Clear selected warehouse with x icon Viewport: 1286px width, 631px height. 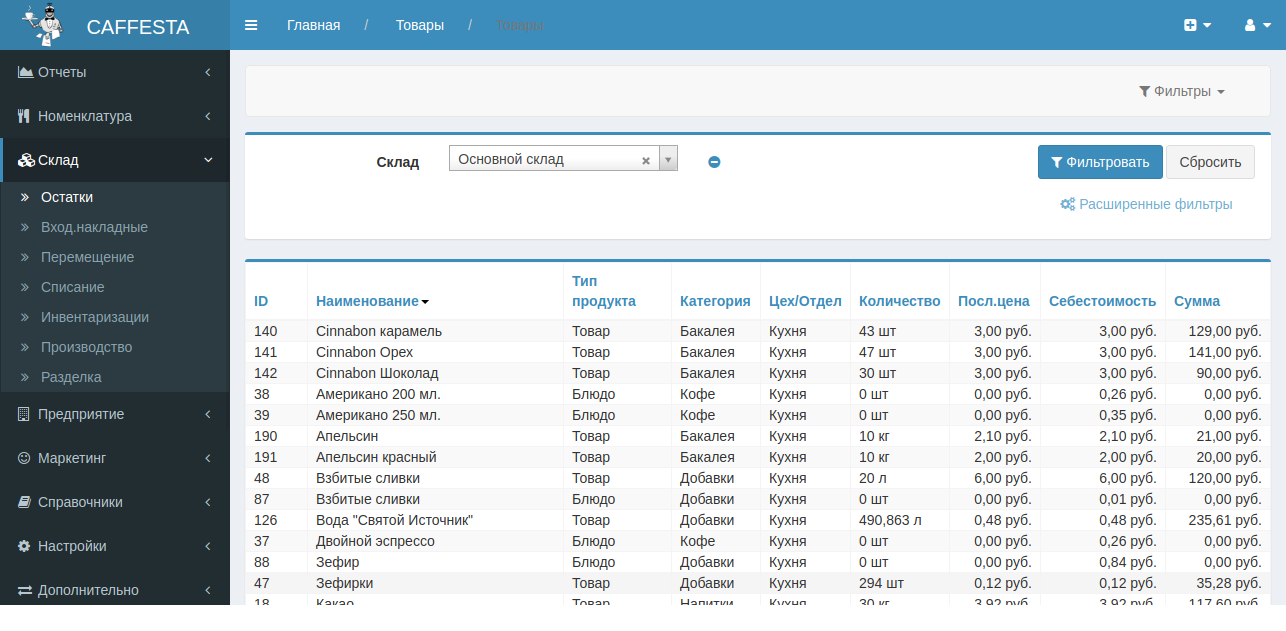[646, 160]
